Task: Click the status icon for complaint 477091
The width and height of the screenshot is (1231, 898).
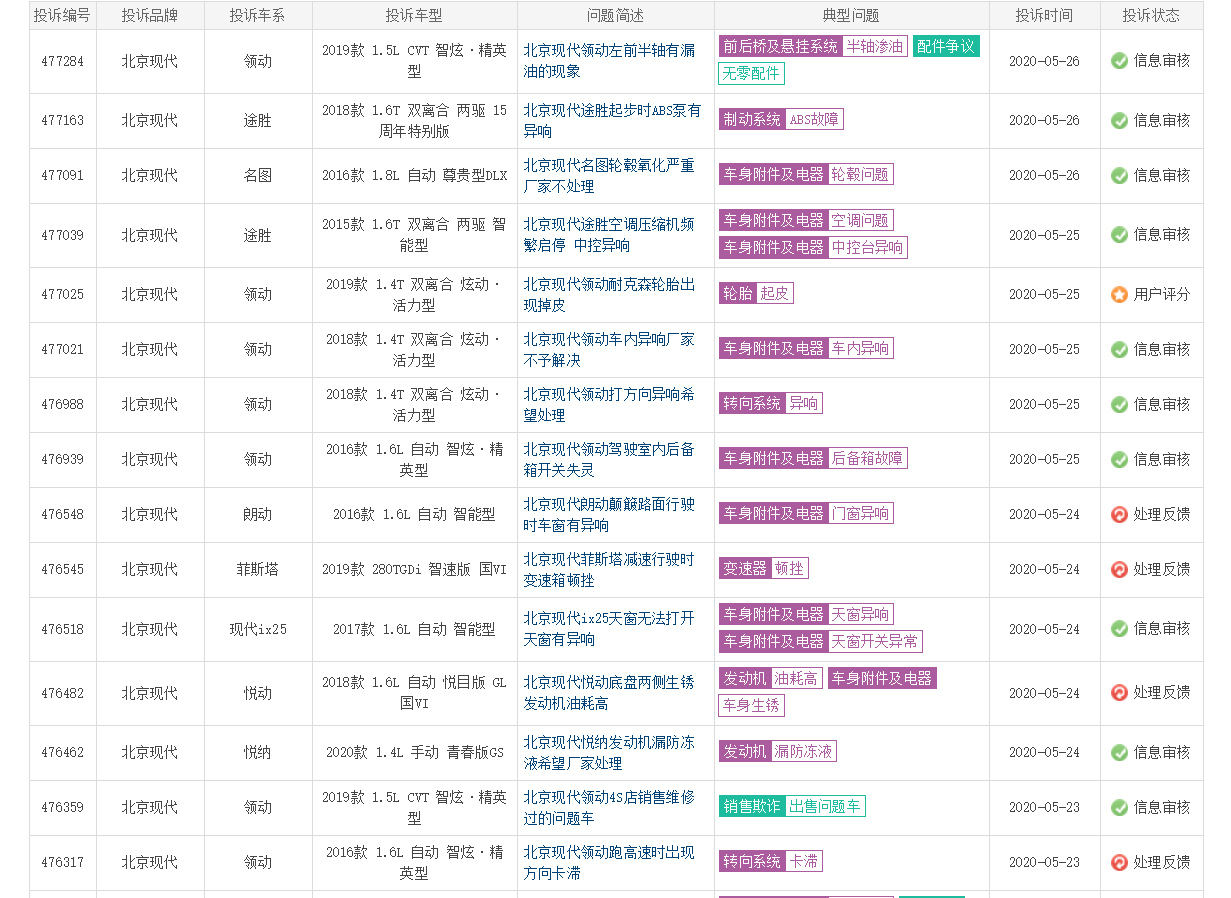Action: [1120, 175]
